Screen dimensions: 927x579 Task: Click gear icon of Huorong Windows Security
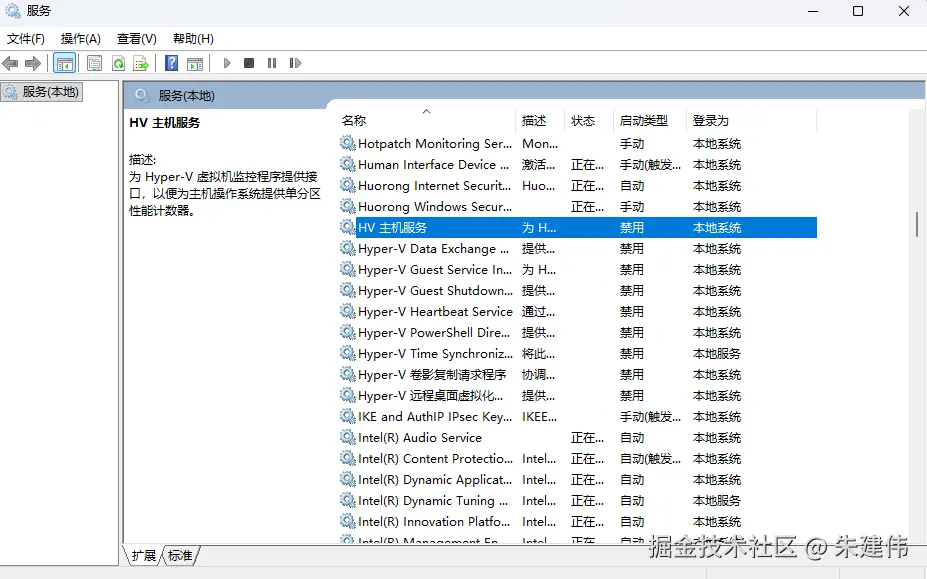[x=348, y=206]
